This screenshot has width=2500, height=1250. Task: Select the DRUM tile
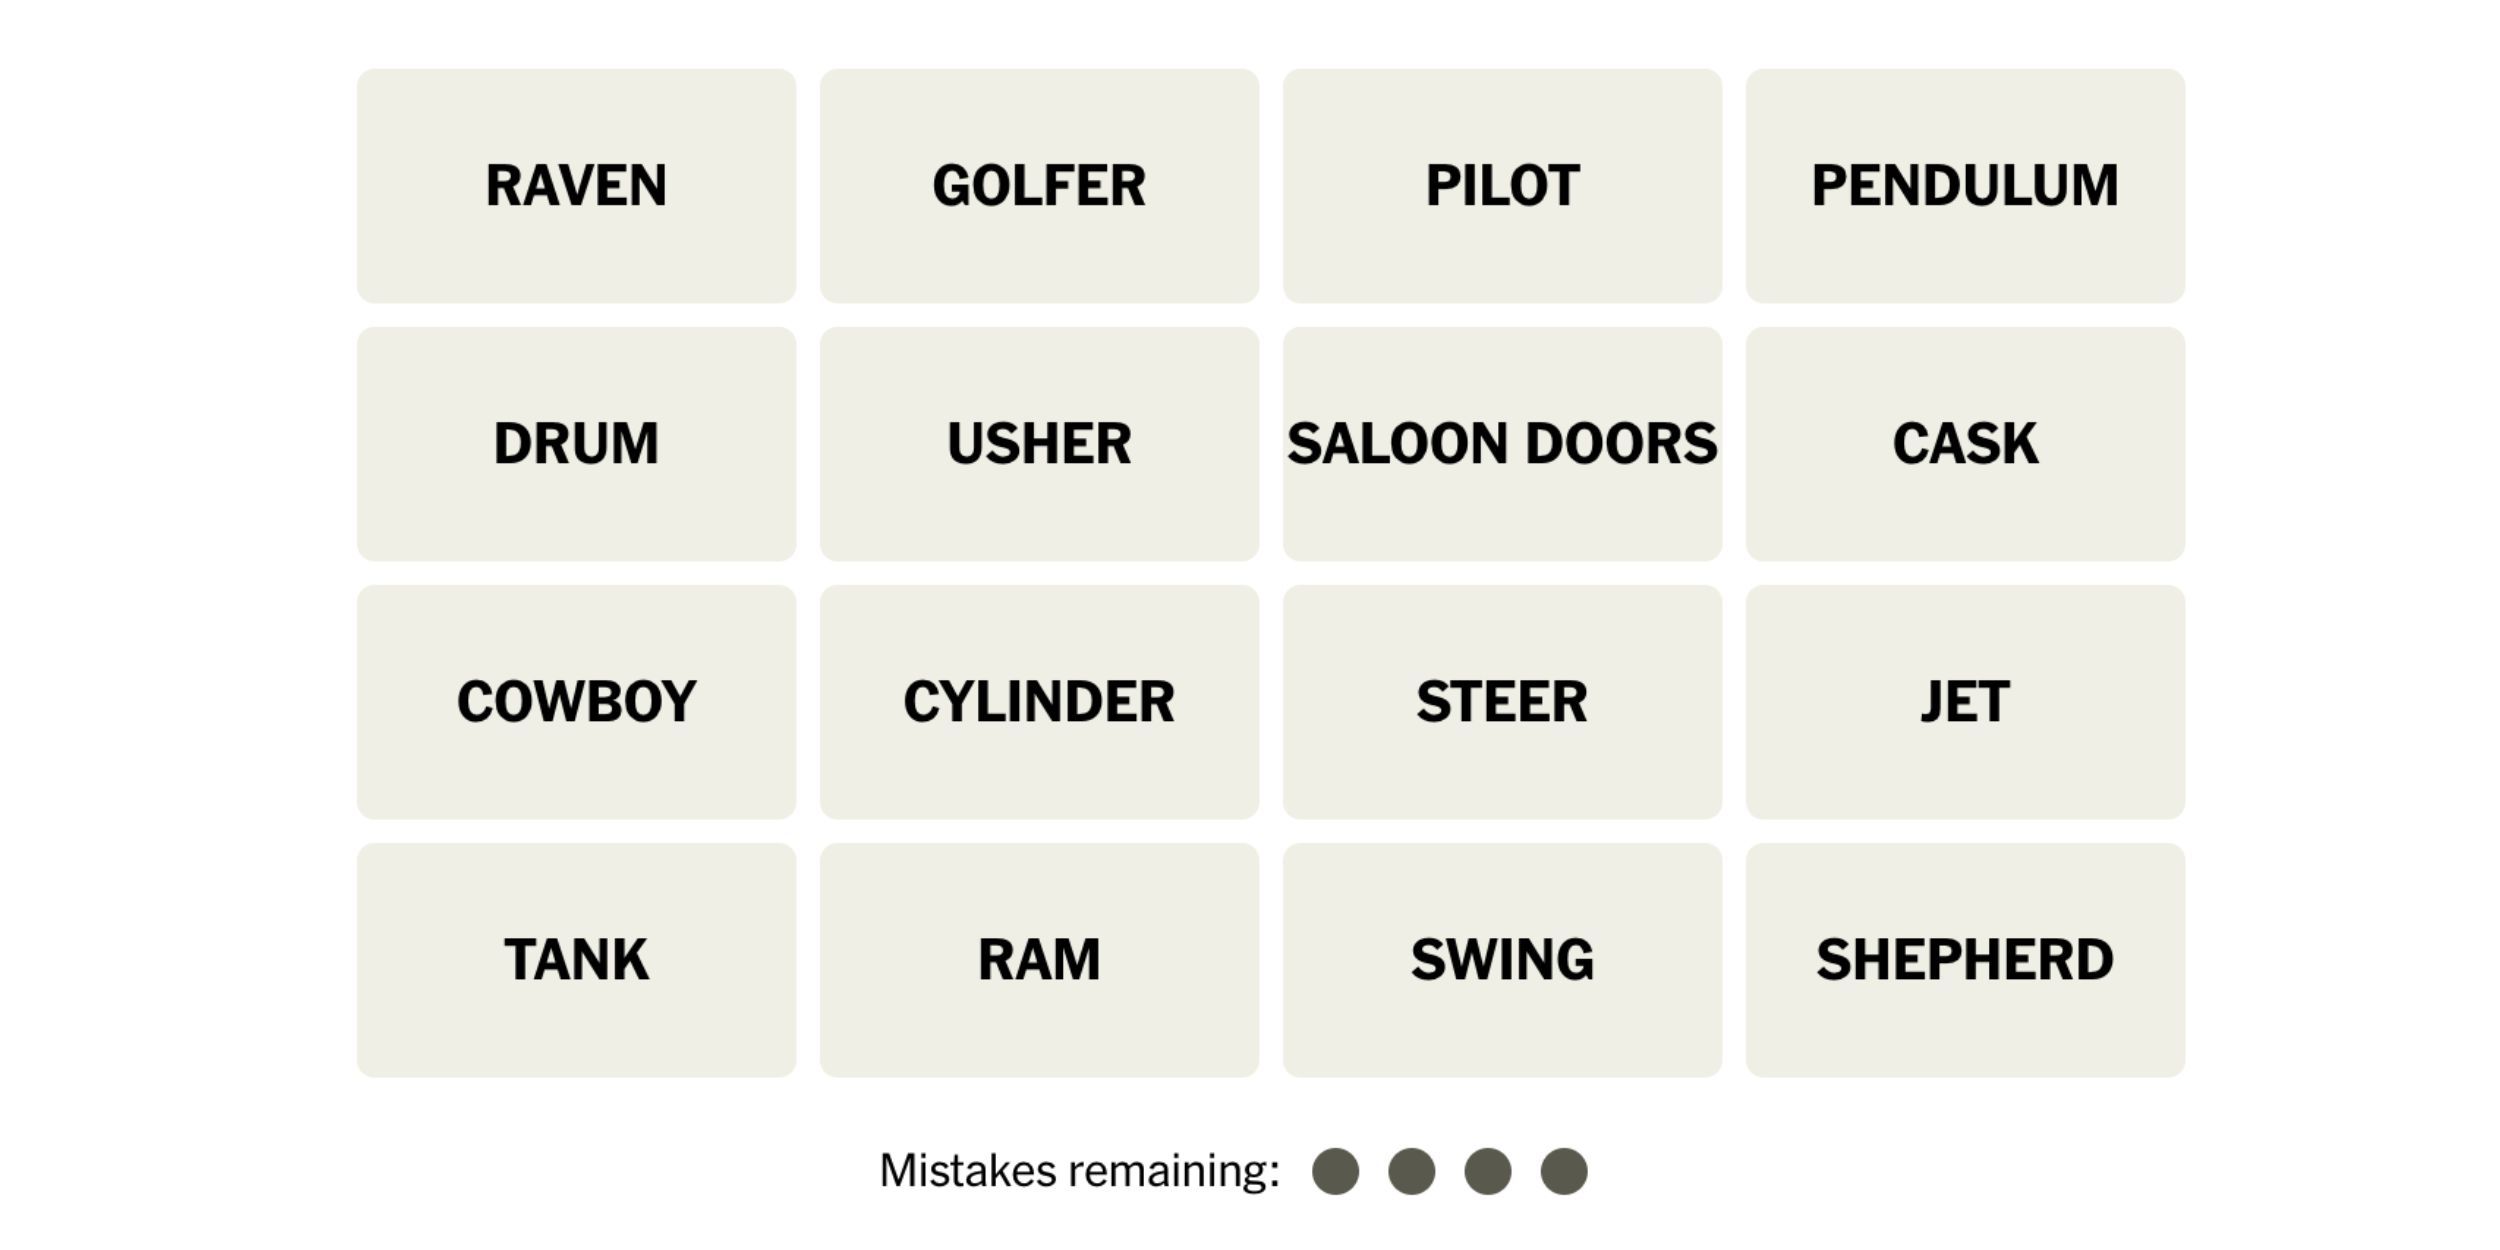coord(576,442)
